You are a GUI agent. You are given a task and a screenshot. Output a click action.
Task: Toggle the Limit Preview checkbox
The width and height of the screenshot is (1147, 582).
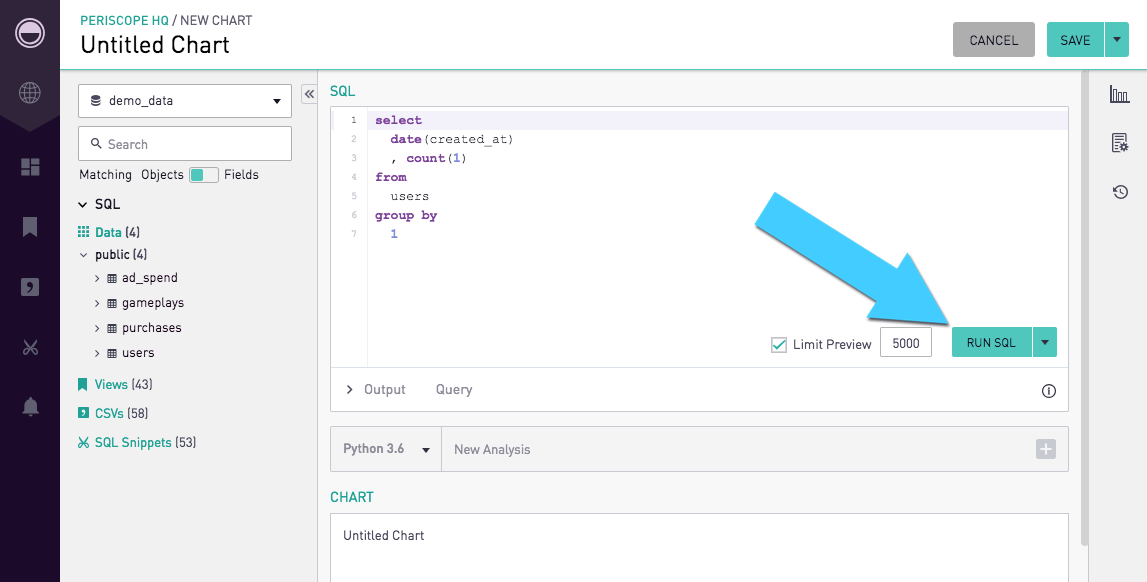tap(779, 344)
